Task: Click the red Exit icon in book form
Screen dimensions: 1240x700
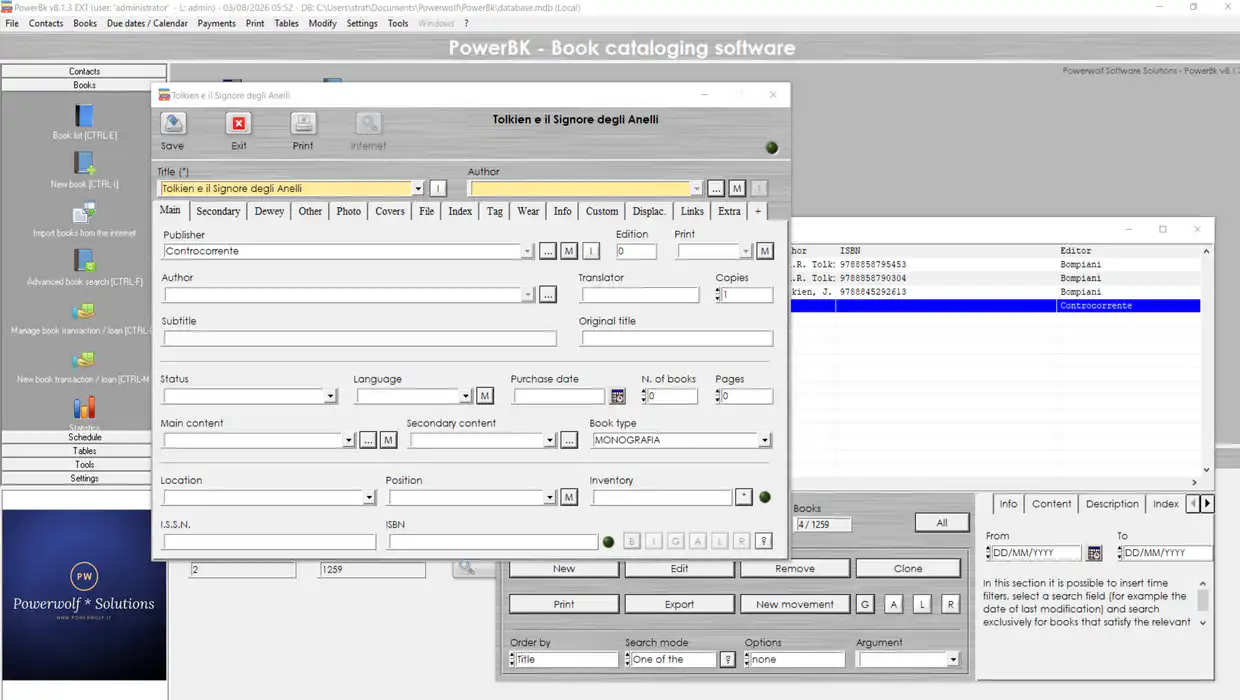Action: [x=239, y=124]
